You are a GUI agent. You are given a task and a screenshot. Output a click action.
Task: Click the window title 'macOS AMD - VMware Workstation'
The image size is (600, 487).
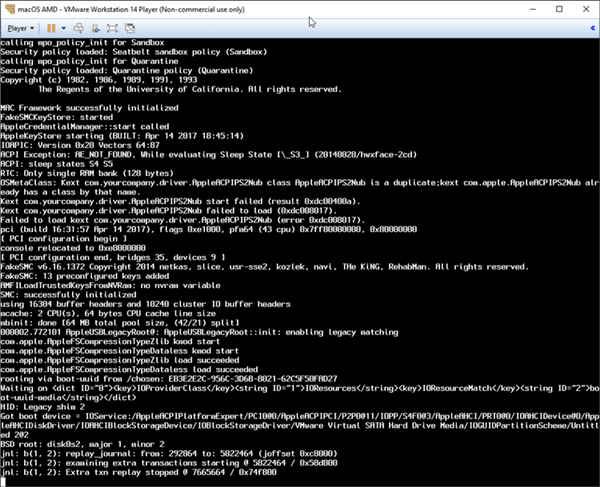click(131, 9)
